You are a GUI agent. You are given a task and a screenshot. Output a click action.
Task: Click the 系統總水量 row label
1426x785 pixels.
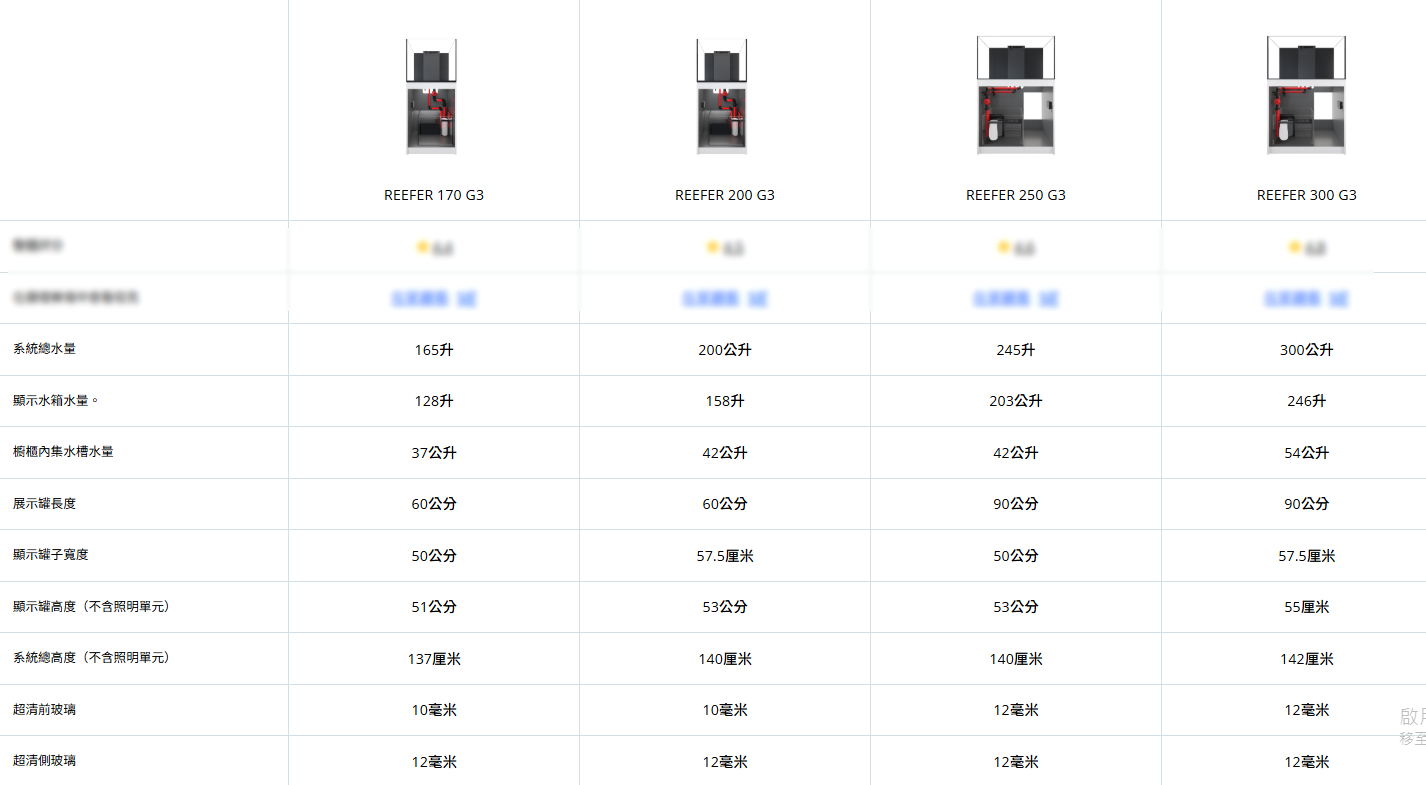pyautogui.click(x=44, y=349)
